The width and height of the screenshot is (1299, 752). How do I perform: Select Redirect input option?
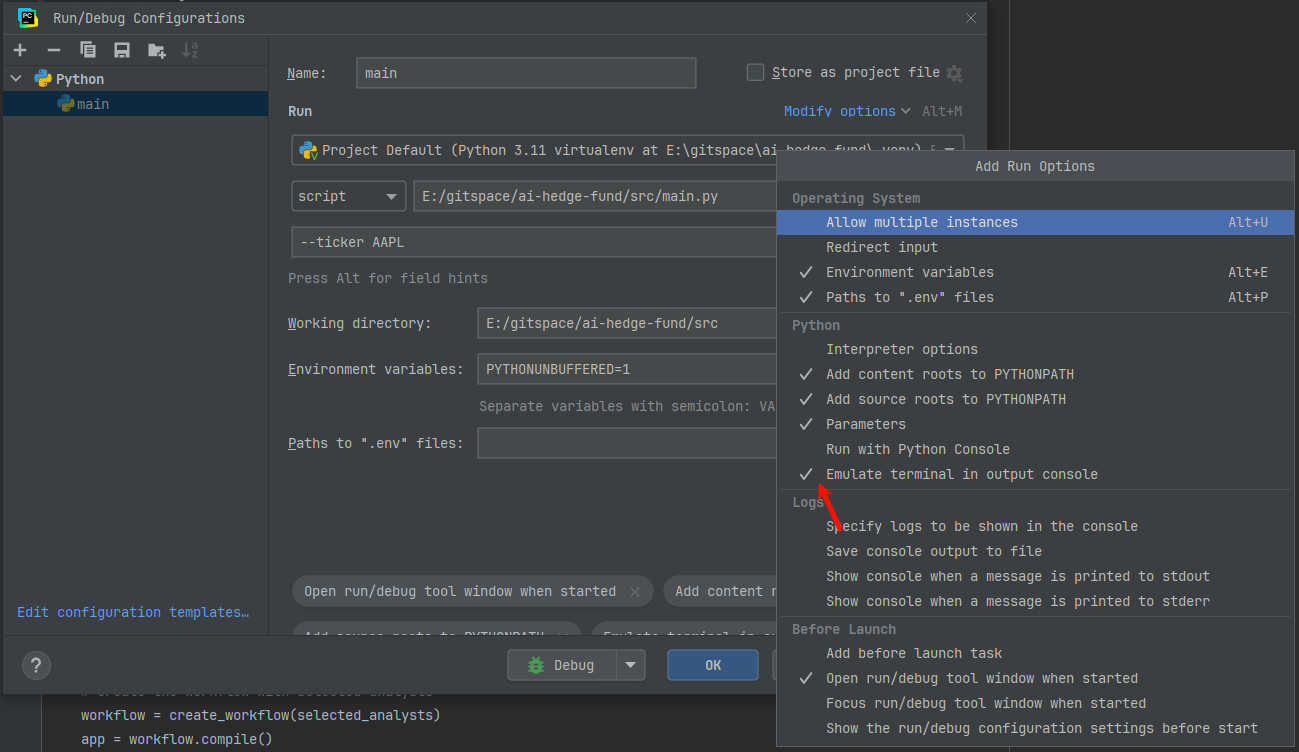point(1035,247)
